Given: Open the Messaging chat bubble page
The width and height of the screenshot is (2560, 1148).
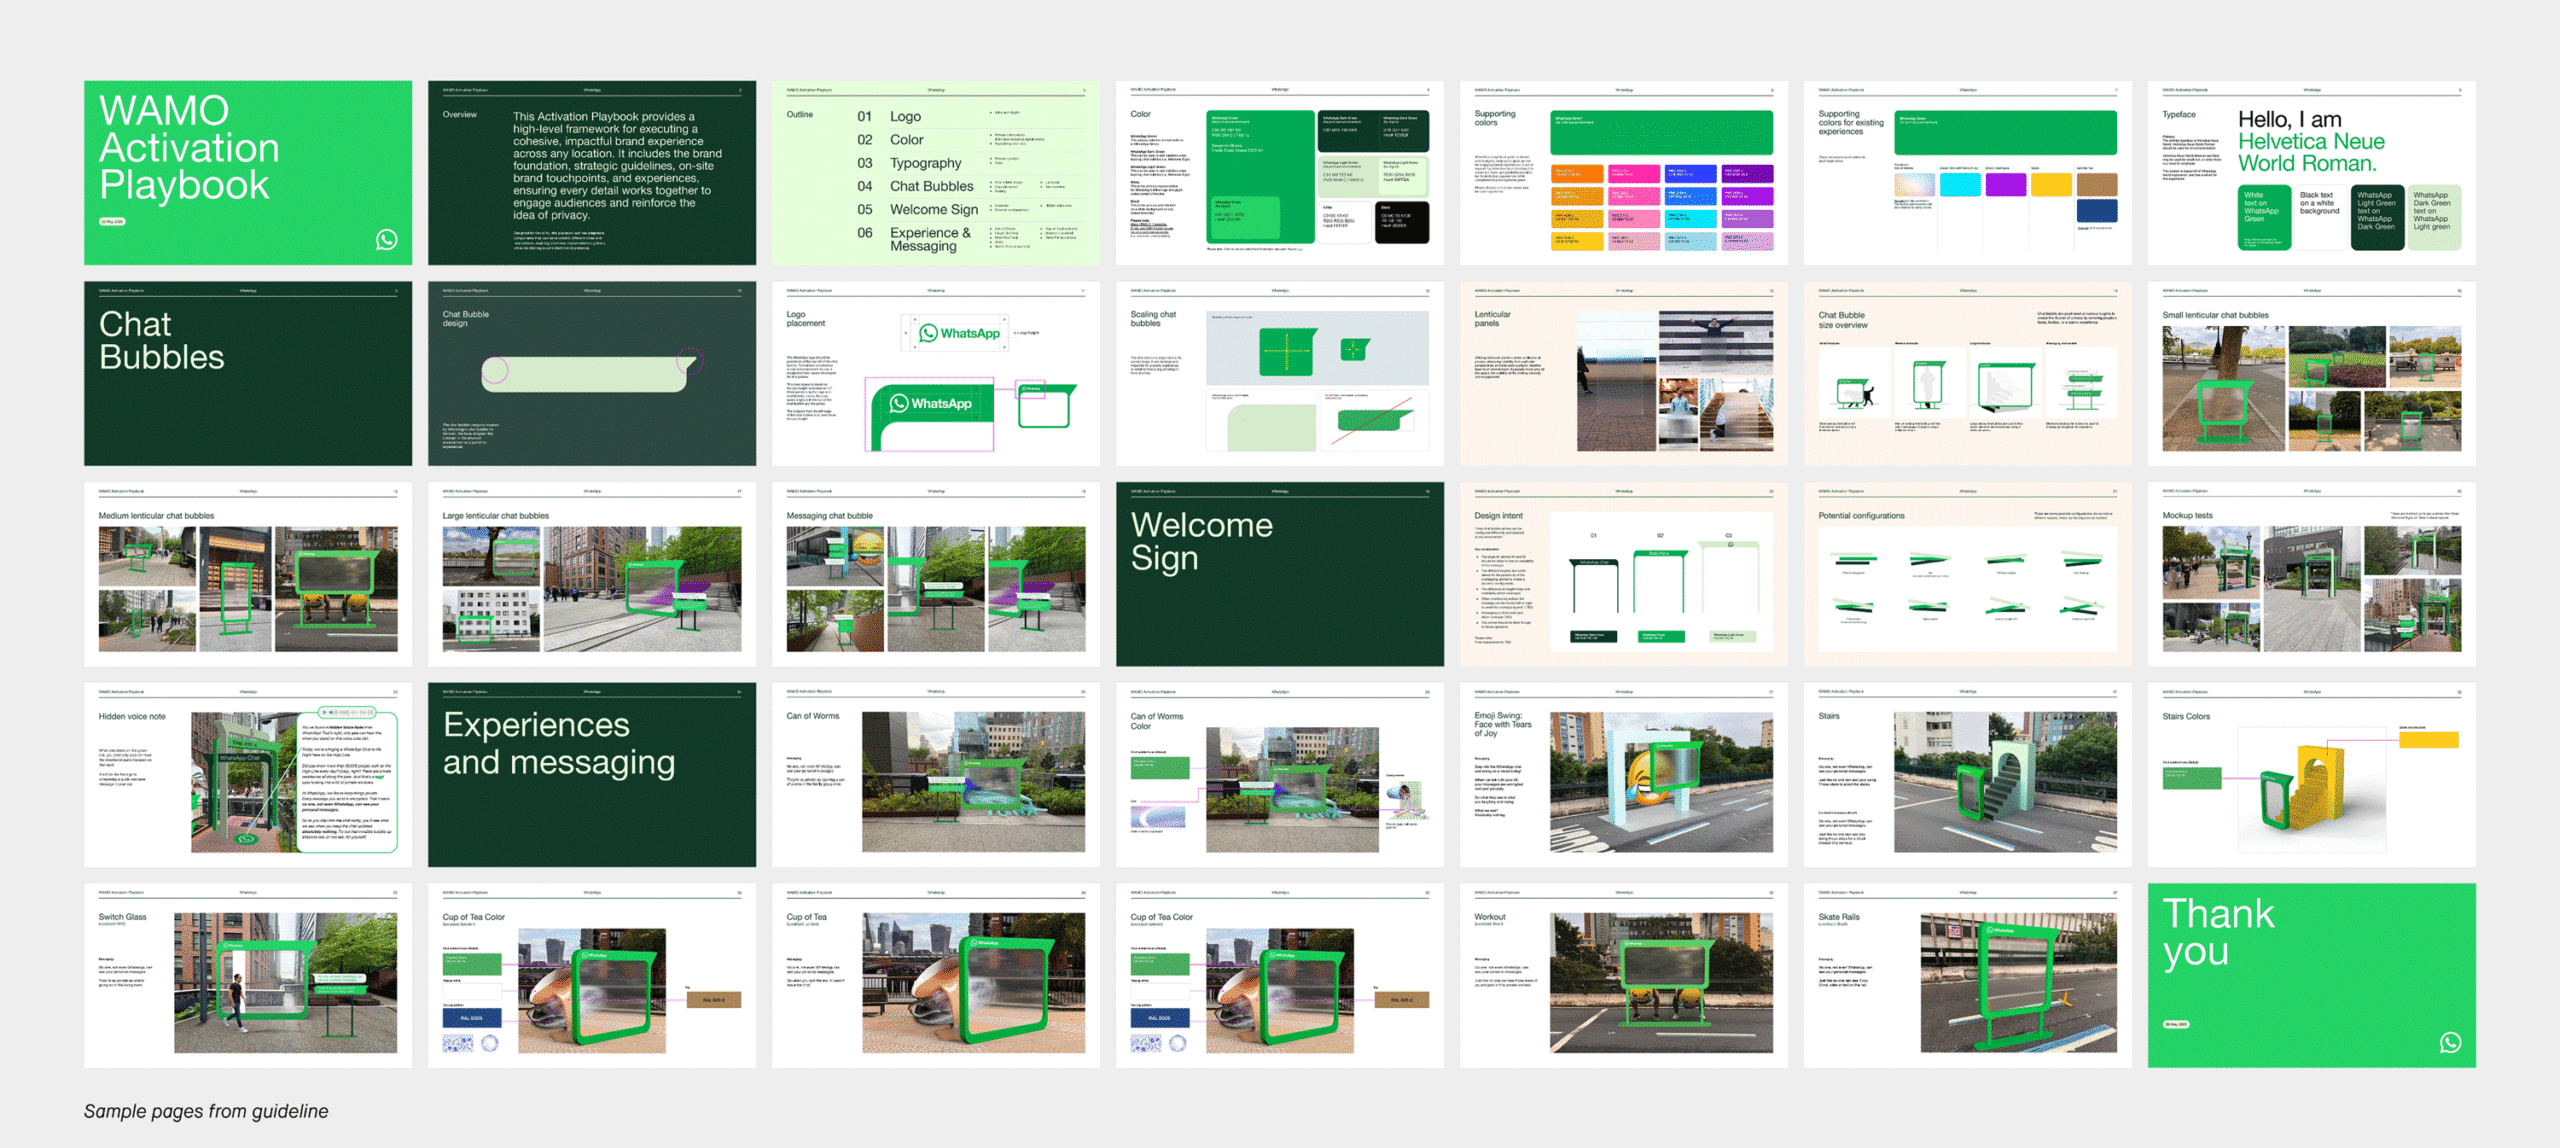Looking at the screenshot, I should click(x=936, y=574).
